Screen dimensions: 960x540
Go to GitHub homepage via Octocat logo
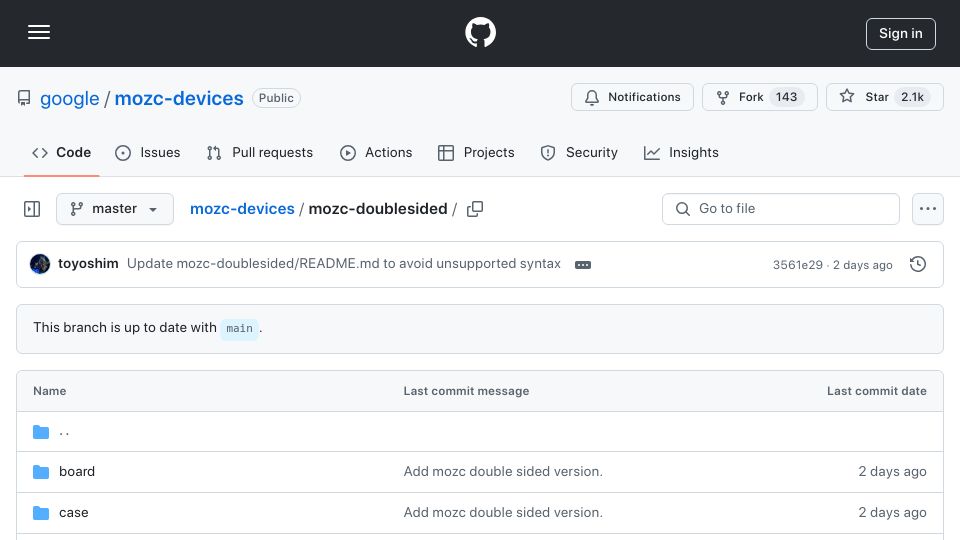click(x=480, y=32)
